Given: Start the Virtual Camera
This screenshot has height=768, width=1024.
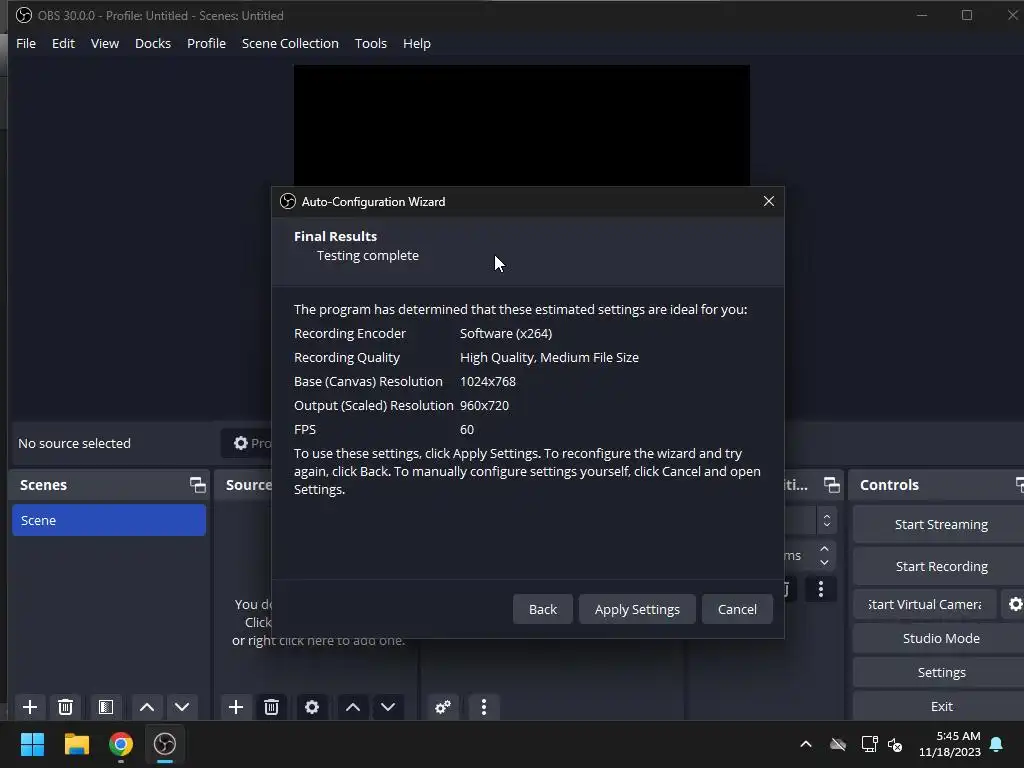Looking at the screenshot, I should click(925, 604).
